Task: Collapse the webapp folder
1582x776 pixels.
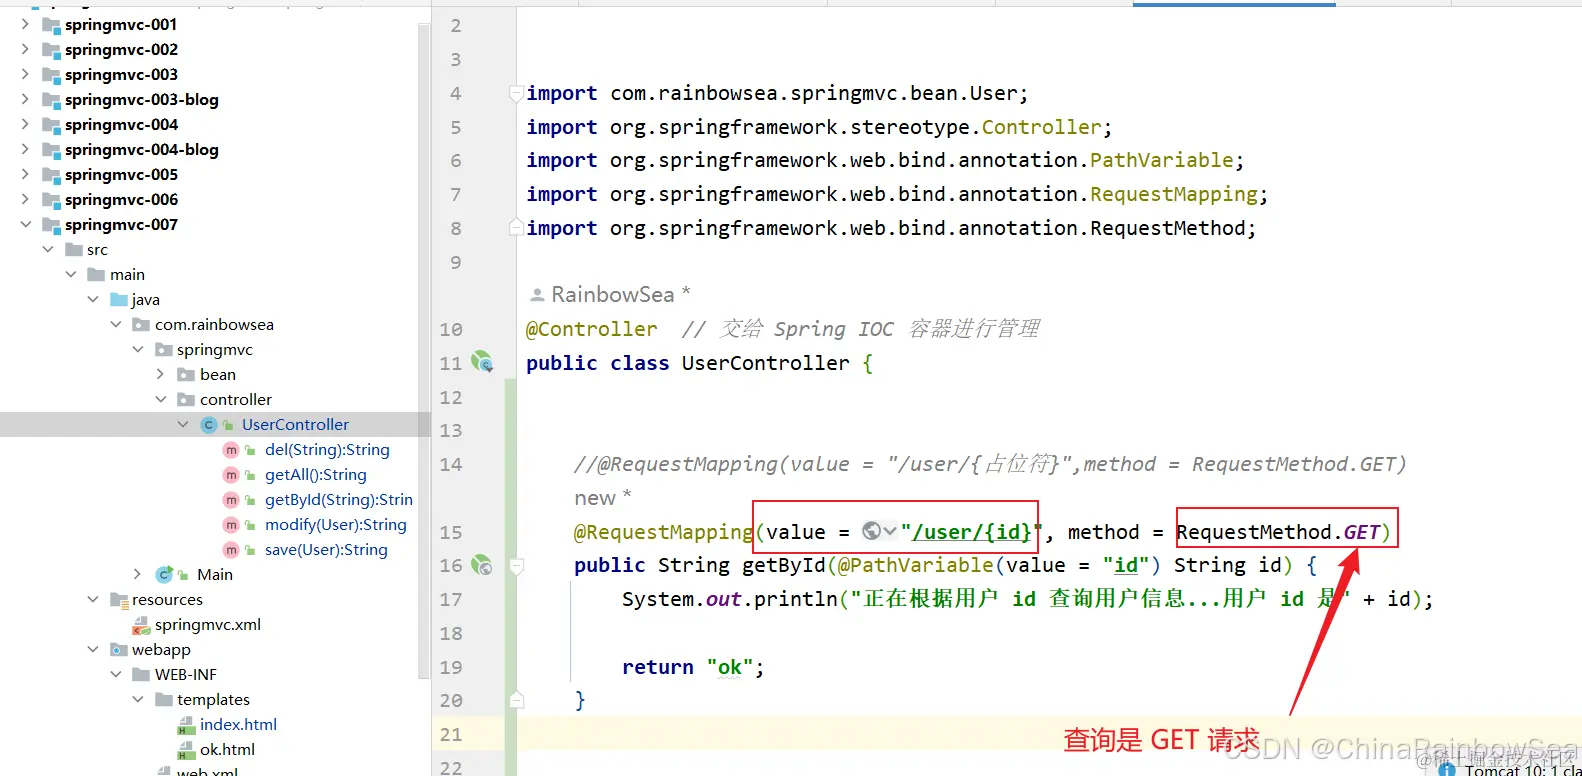Action: tap(93, 649)
